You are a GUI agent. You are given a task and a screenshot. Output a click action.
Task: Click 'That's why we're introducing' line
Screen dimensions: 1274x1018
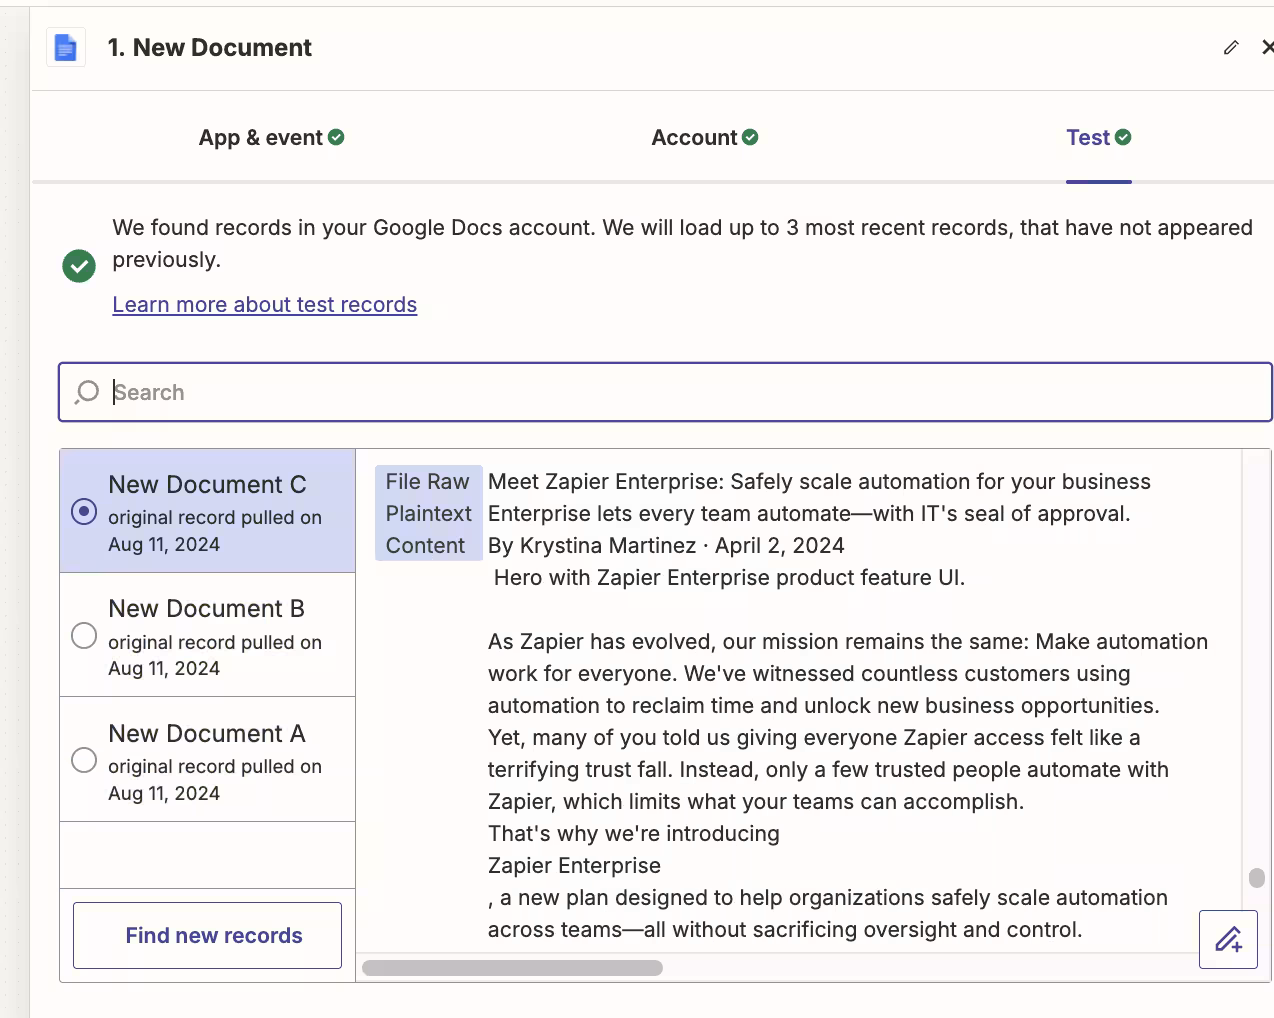click(634, 833)
